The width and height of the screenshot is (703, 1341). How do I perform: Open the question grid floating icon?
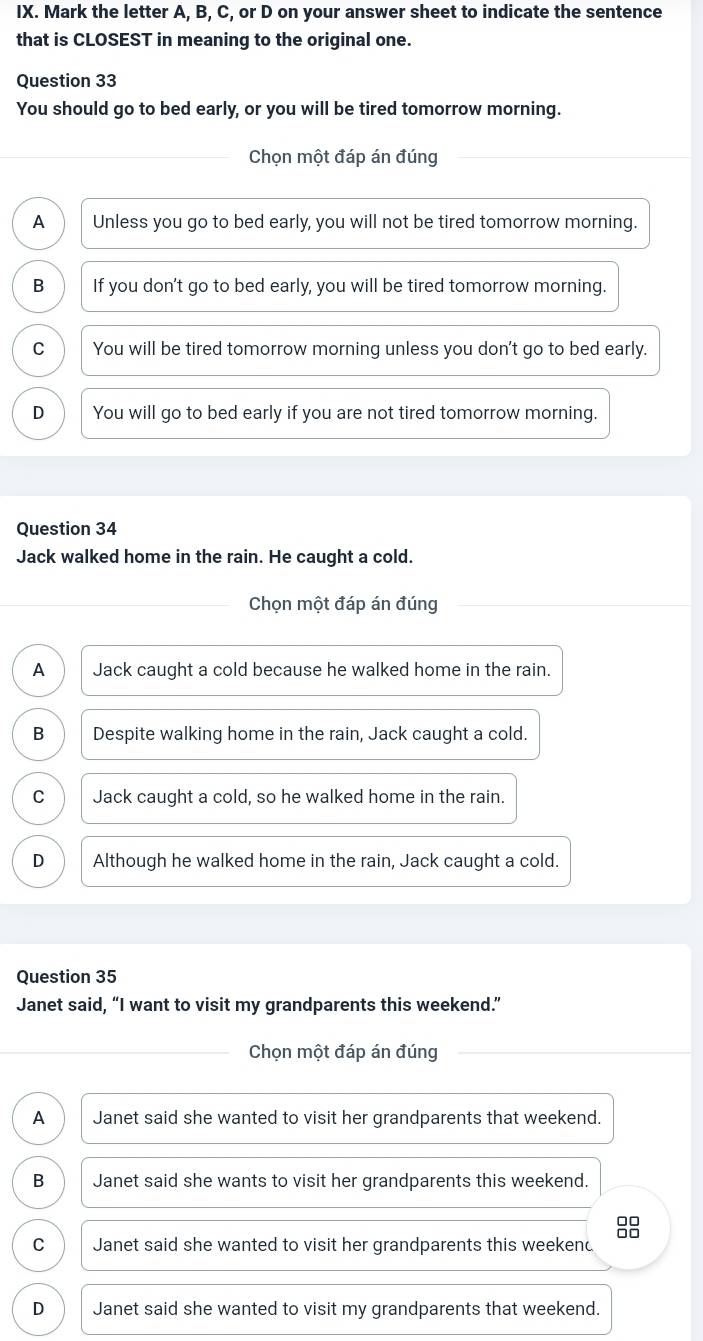pyautogui.click(x=629, y=1227)
